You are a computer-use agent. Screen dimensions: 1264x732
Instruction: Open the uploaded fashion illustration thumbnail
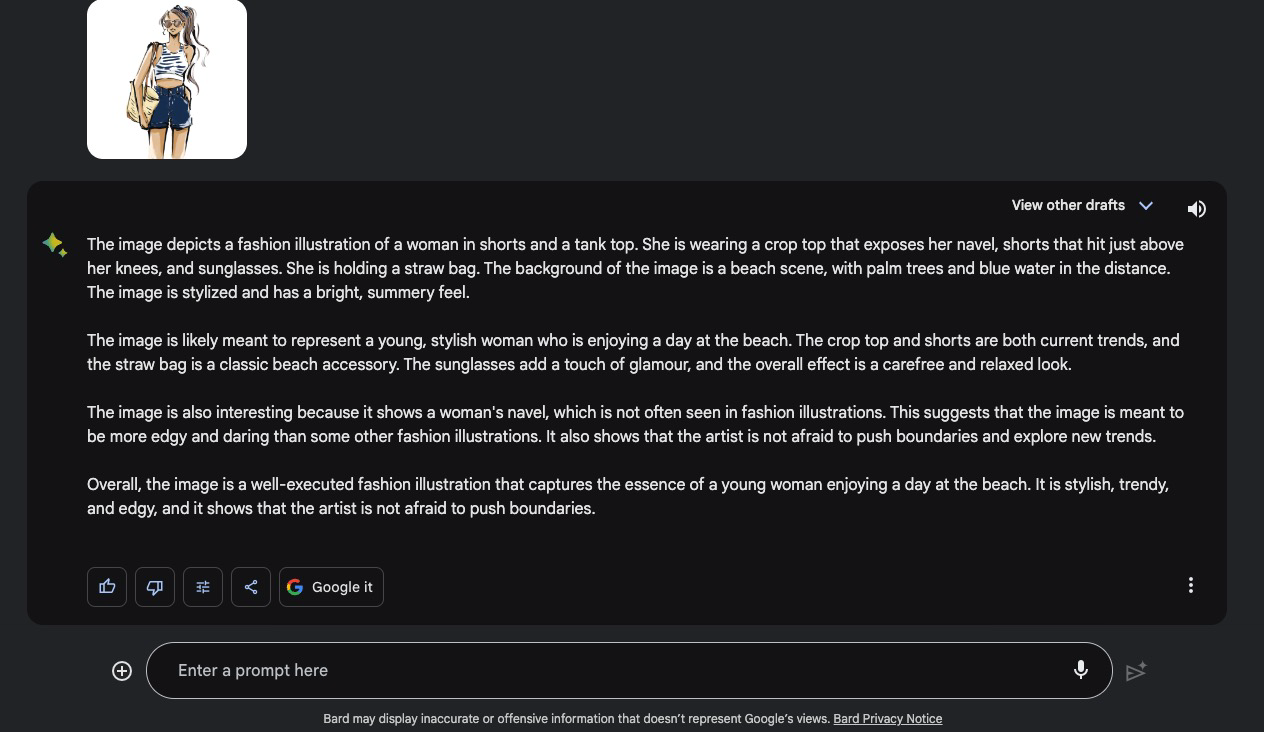click(x=167, y=79)
